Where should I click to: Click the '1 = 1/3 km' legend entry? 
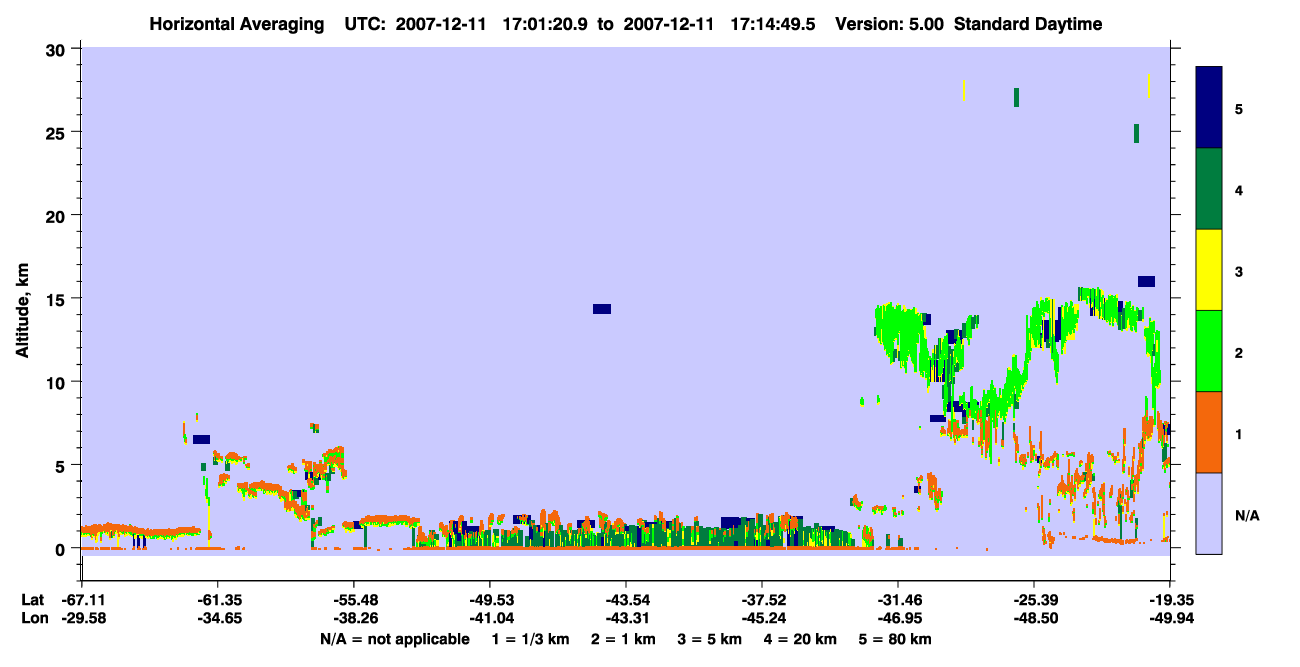point(532,638)
